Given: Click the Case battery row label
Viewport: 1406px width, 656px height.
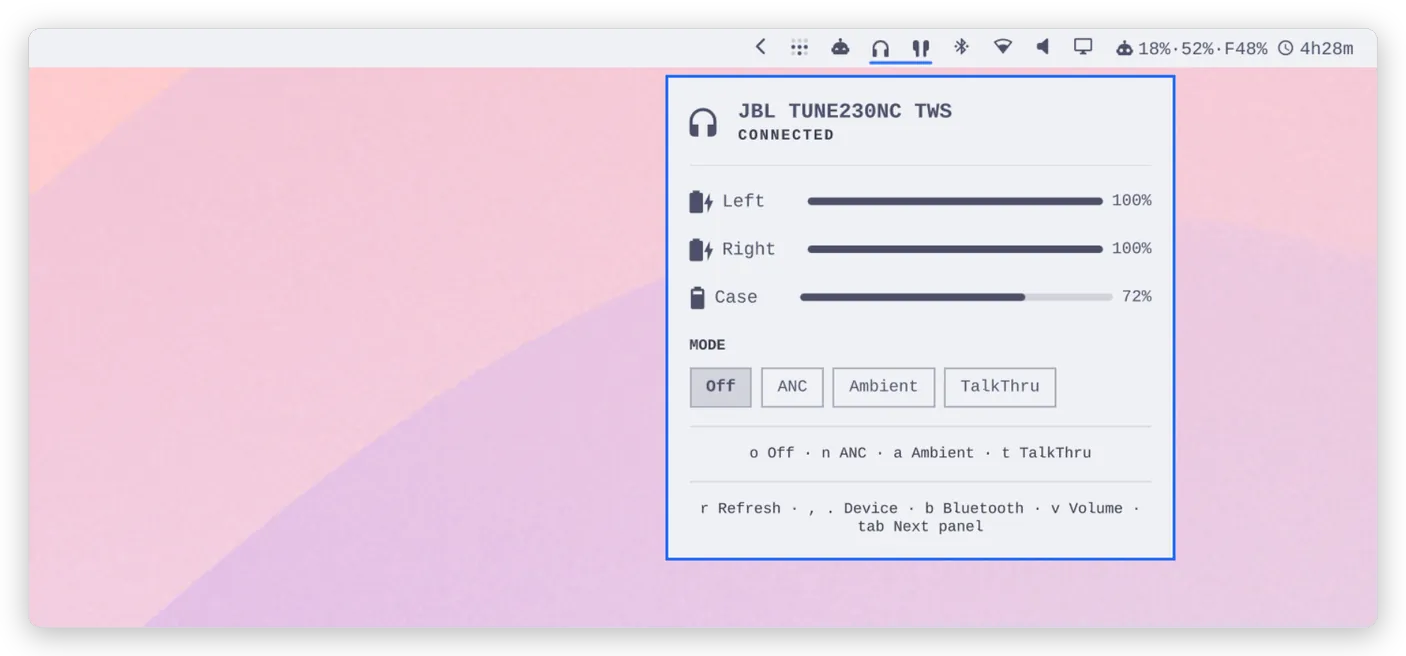Looking at the screenshot, I should [736, 297].
